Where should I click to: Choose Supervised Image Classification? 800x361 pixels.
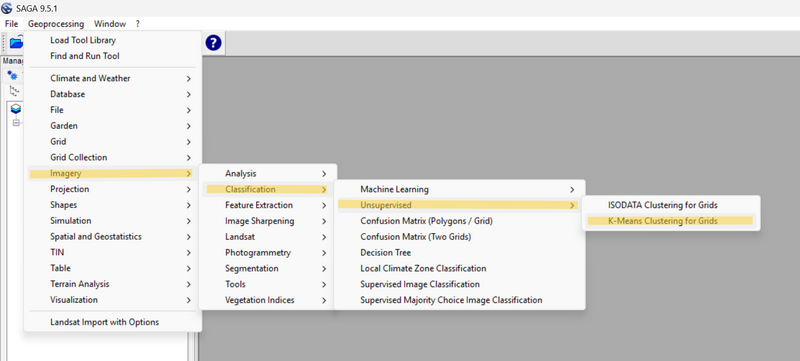click(x=459, y=285)
